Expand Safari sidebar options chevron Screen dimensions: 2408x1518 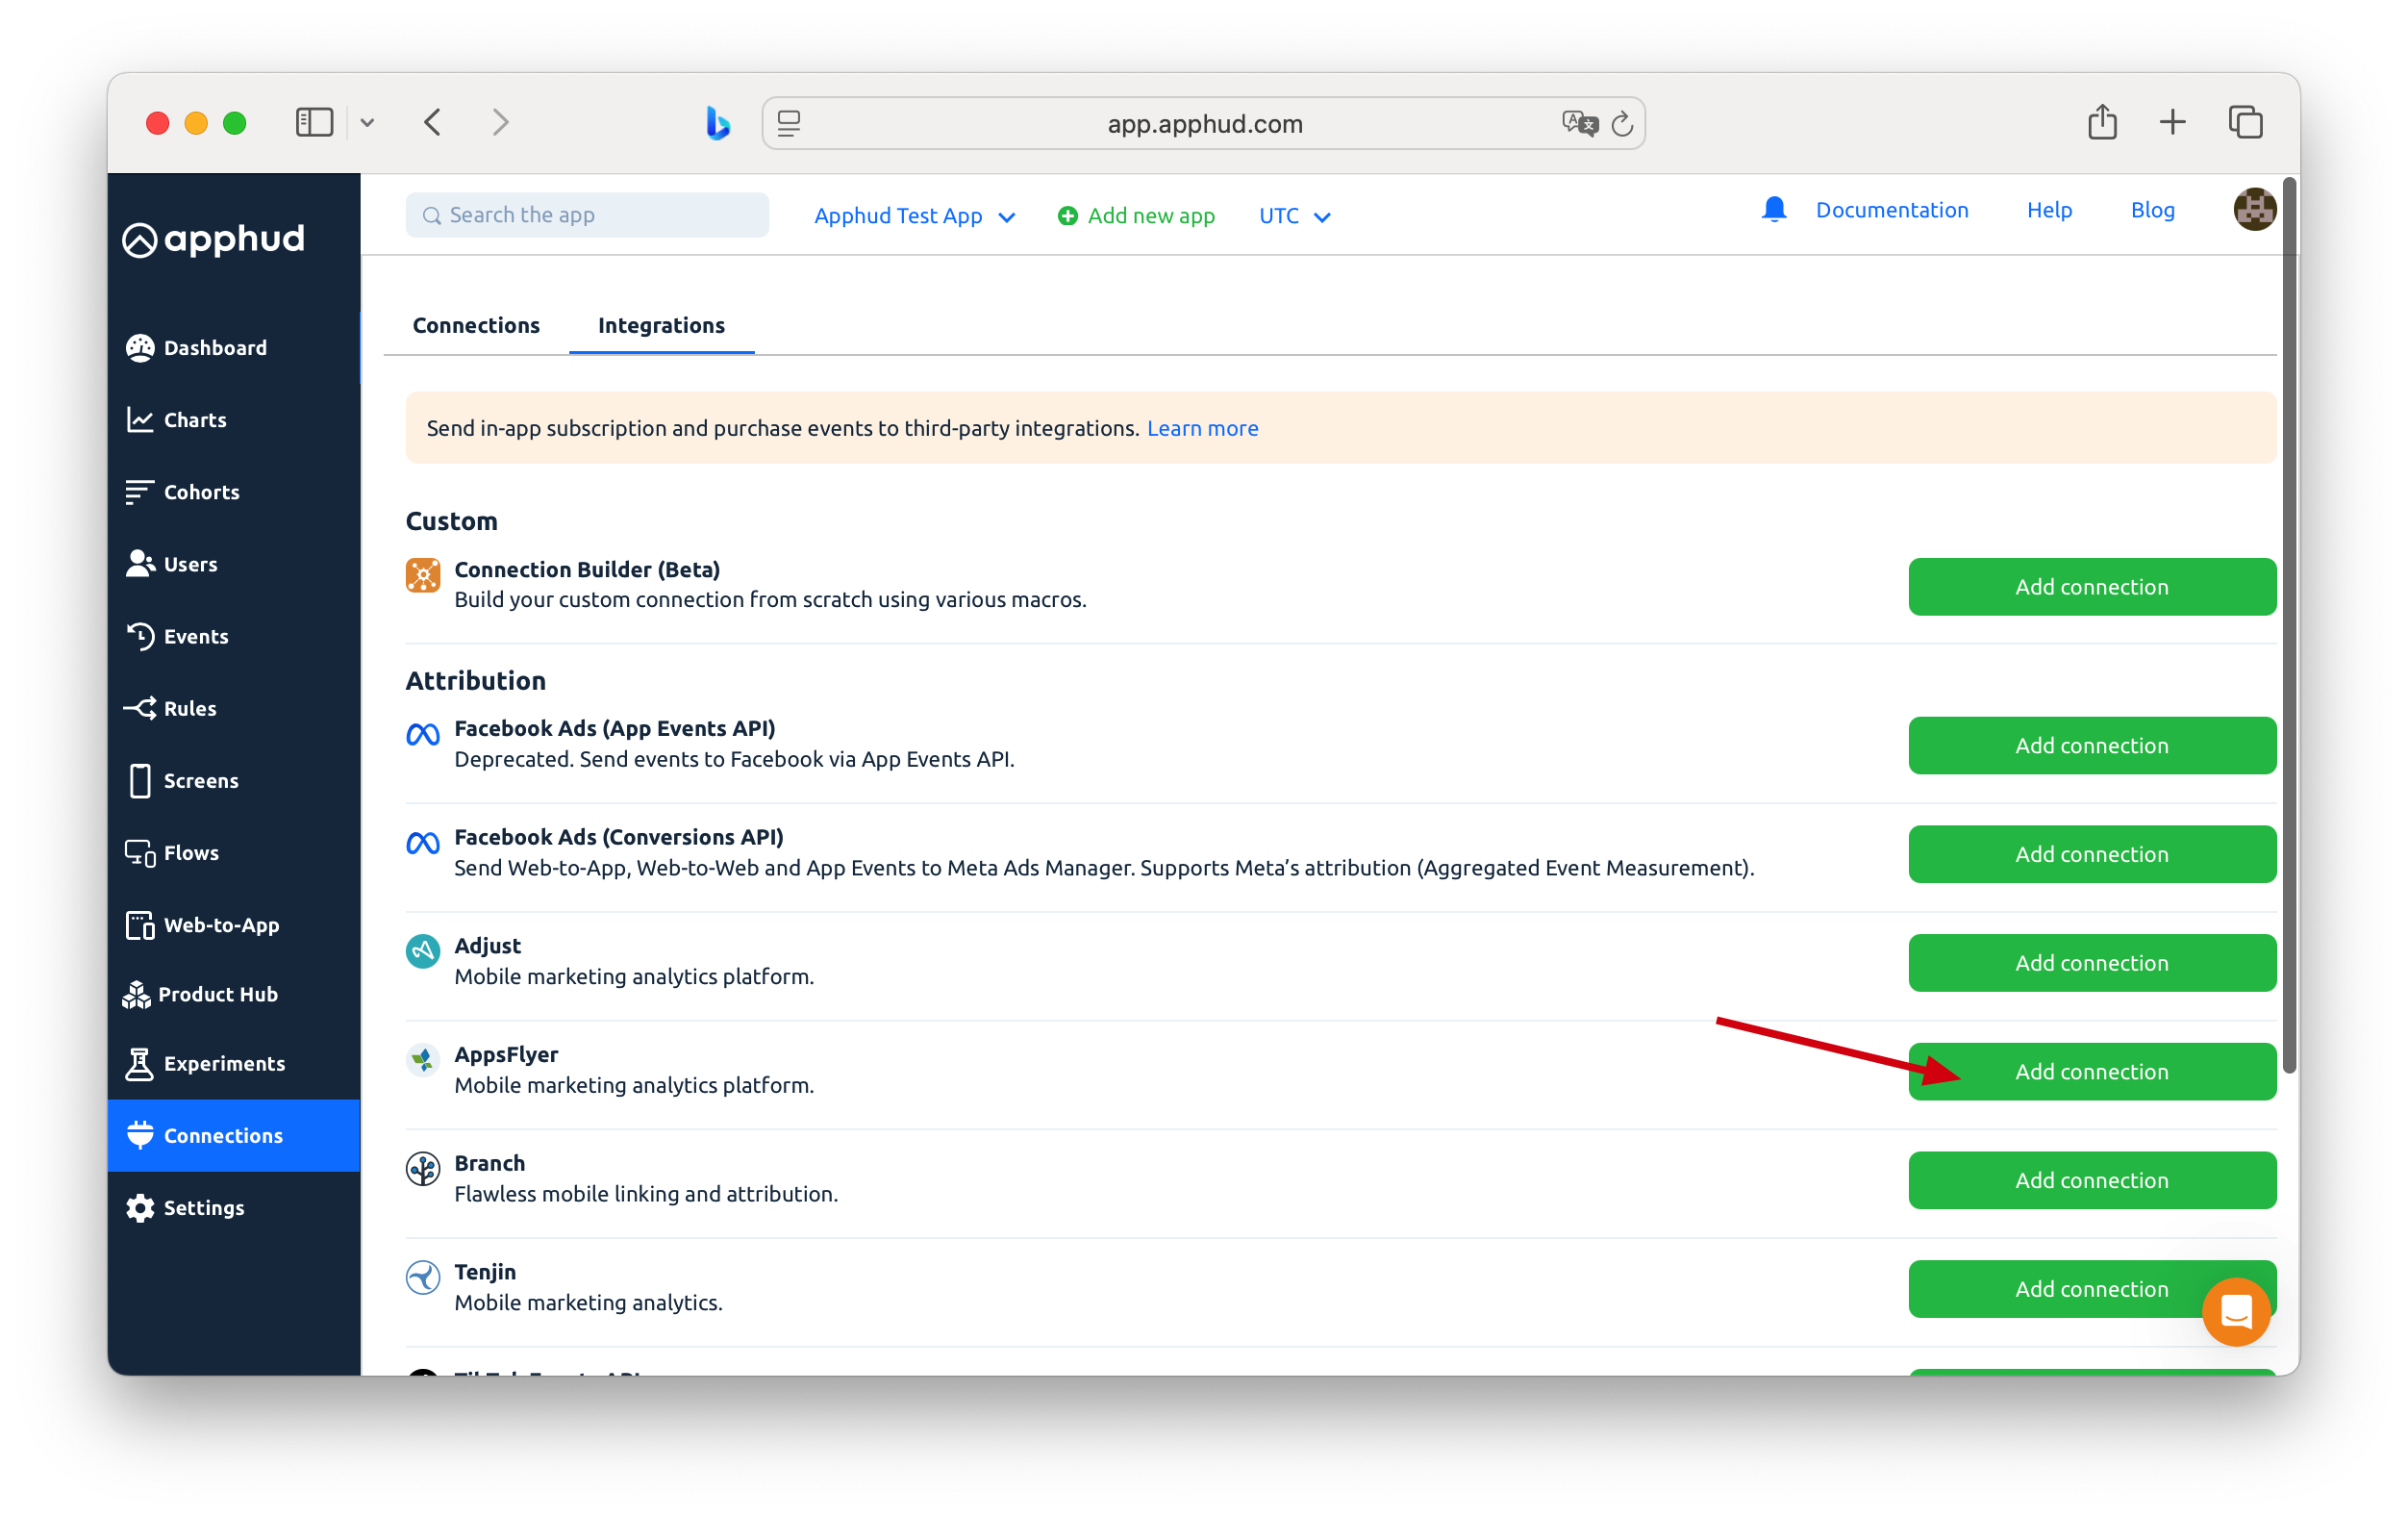point(368,123)
